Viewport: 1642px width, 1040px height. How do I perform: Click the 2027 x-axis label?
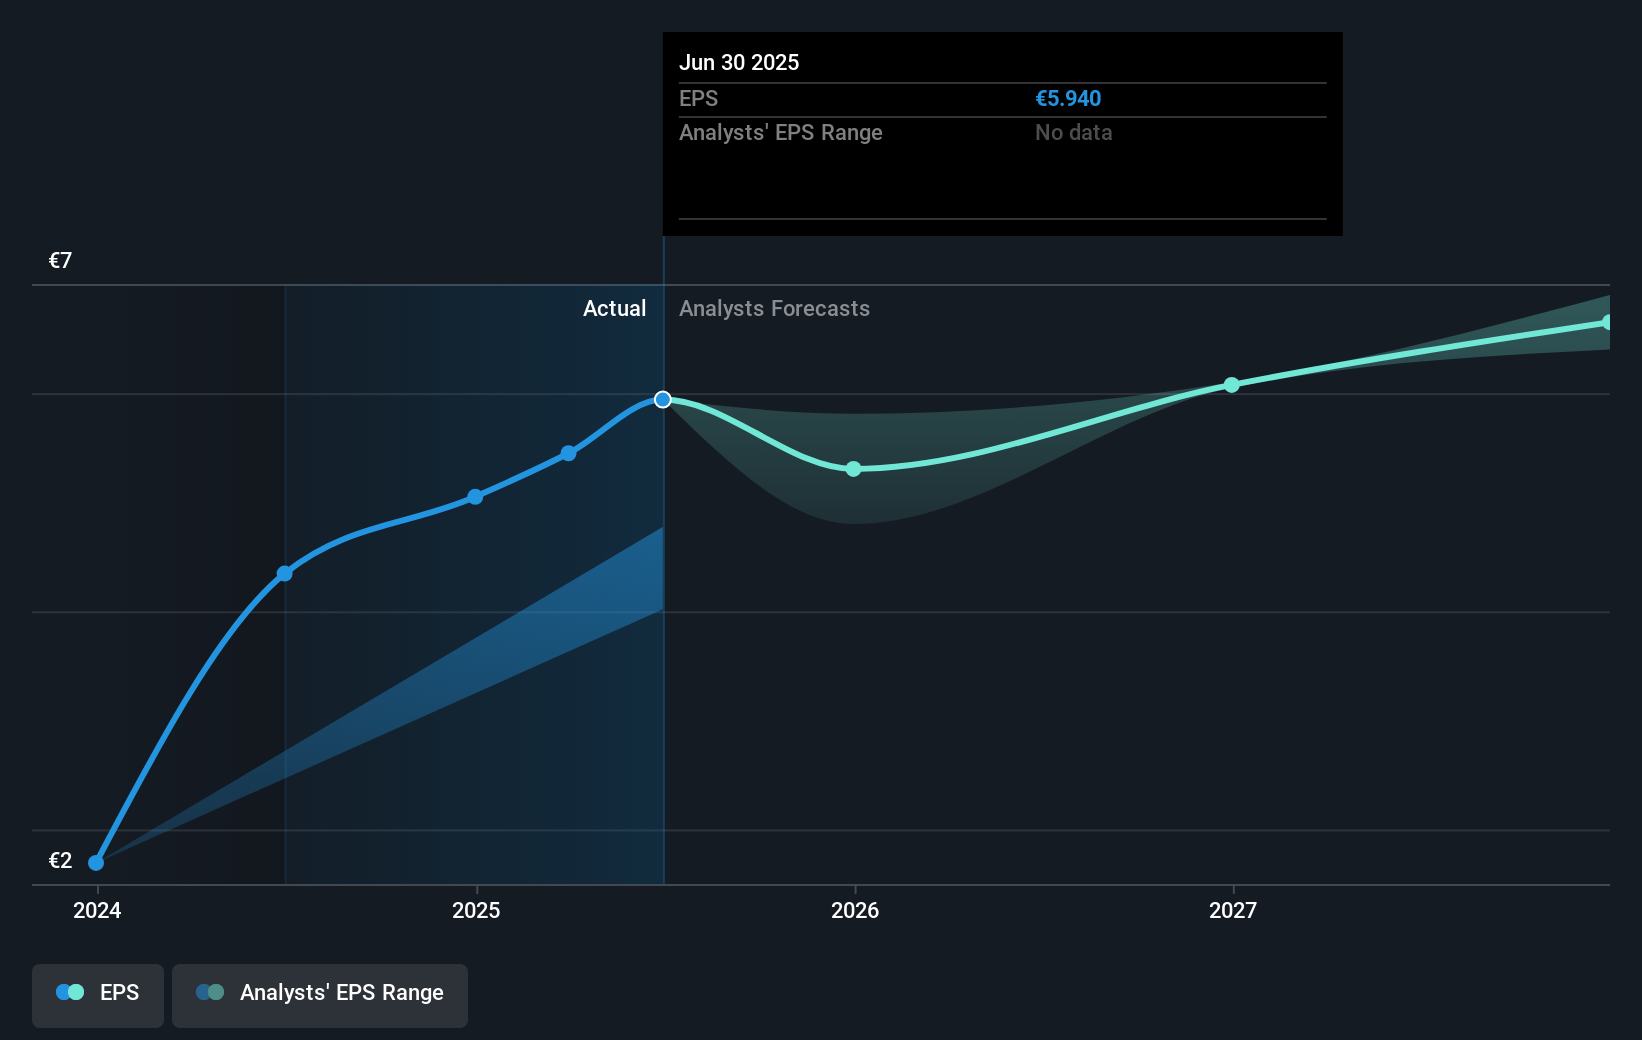(x=1233, y=910)
